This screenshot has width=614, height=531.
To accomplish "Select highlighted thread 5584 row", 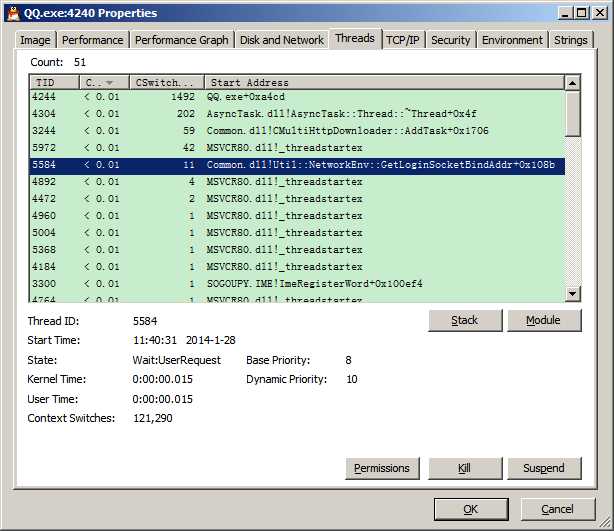I will pyautogui.click(x=297, y=165).
